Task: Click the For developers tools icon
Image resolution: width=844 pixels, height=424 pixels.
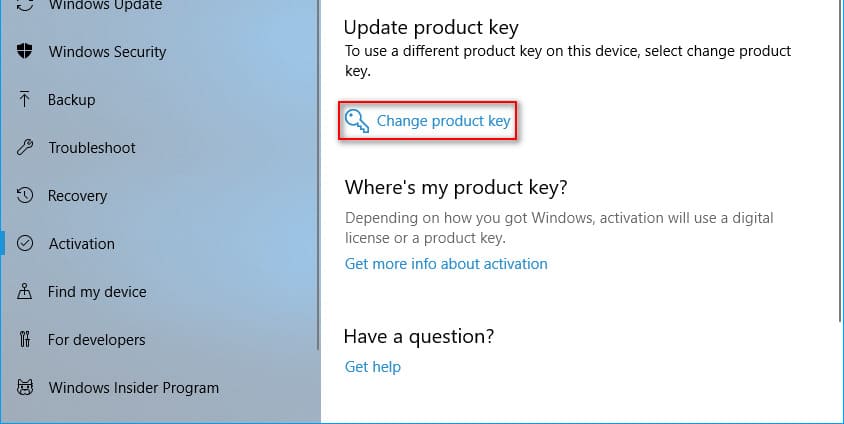Action: click(26, 340)
